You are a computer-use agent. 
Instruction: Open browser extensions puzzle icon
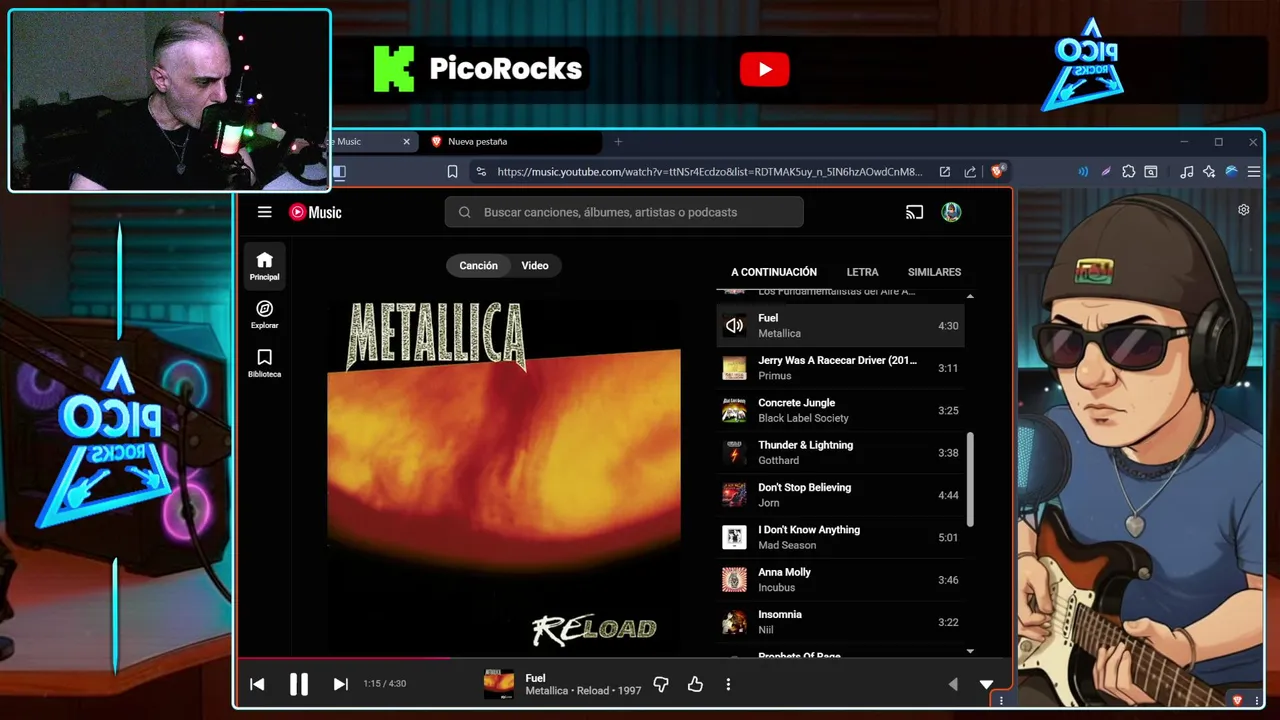1128,172
